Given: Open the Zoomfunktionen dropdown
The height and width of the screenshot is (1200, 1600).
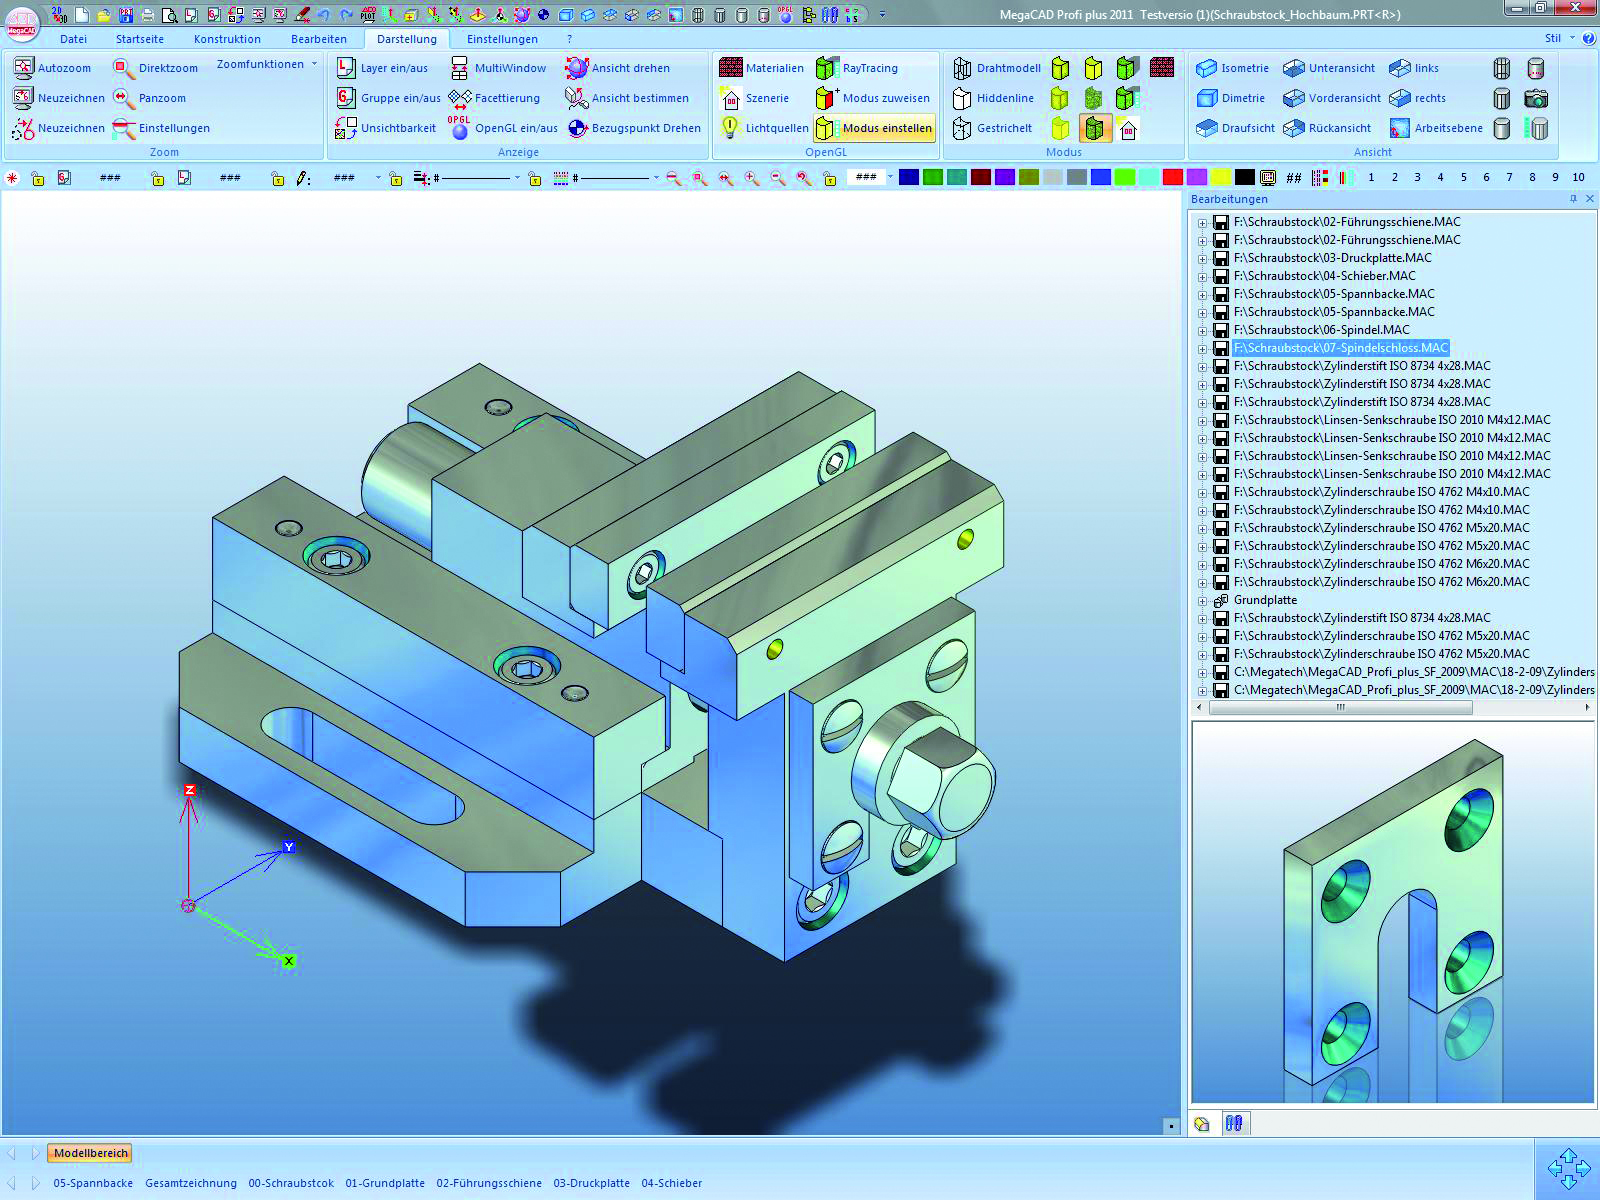Looking at the screenshot, I should point(266,64).
